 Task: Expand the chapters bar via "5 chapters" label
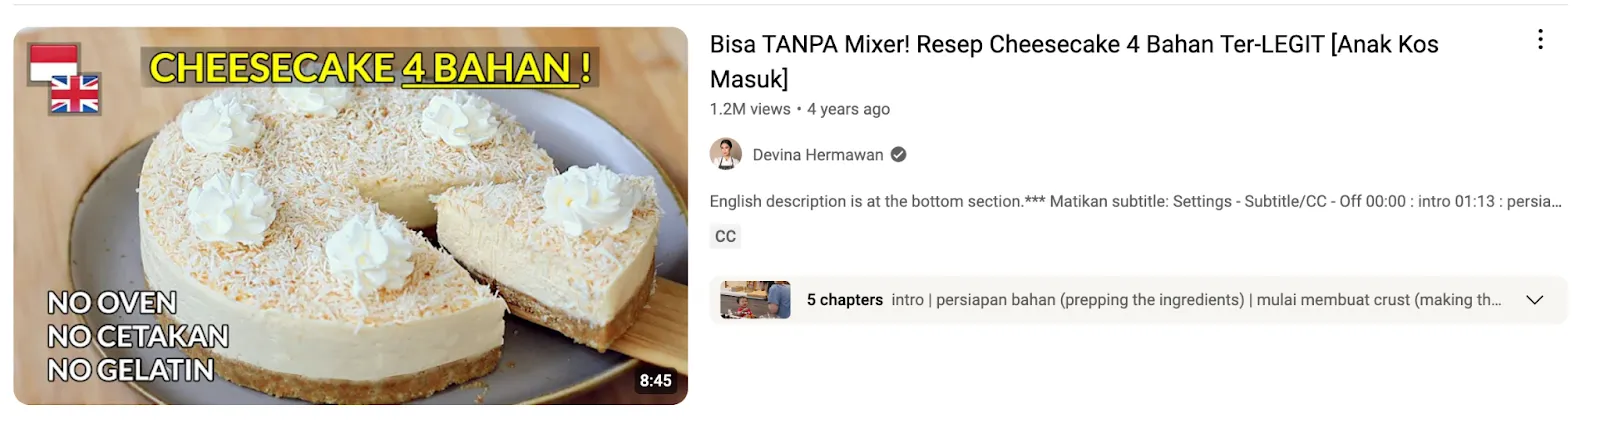tap(844, 300)
